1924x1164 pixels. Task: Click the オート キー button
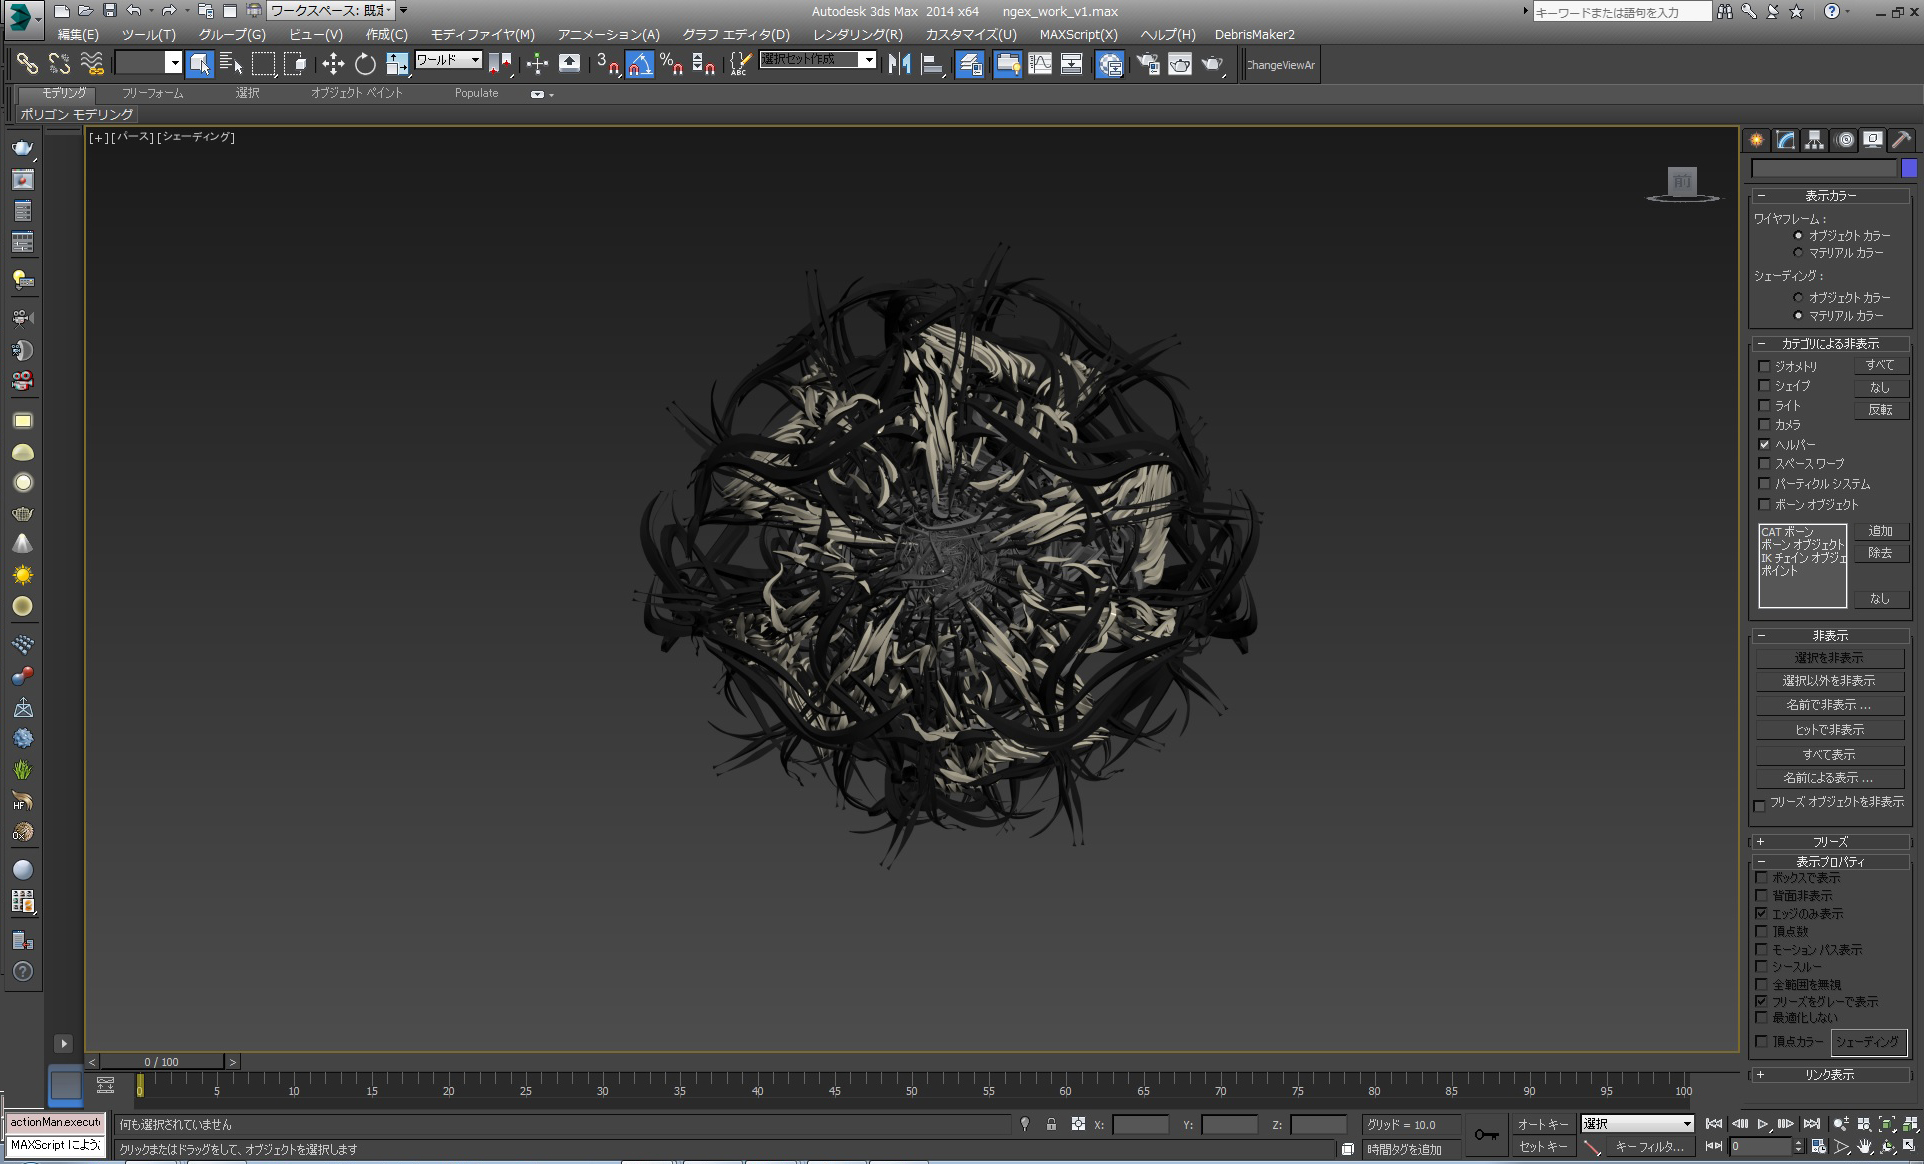click(1543, 1124)
